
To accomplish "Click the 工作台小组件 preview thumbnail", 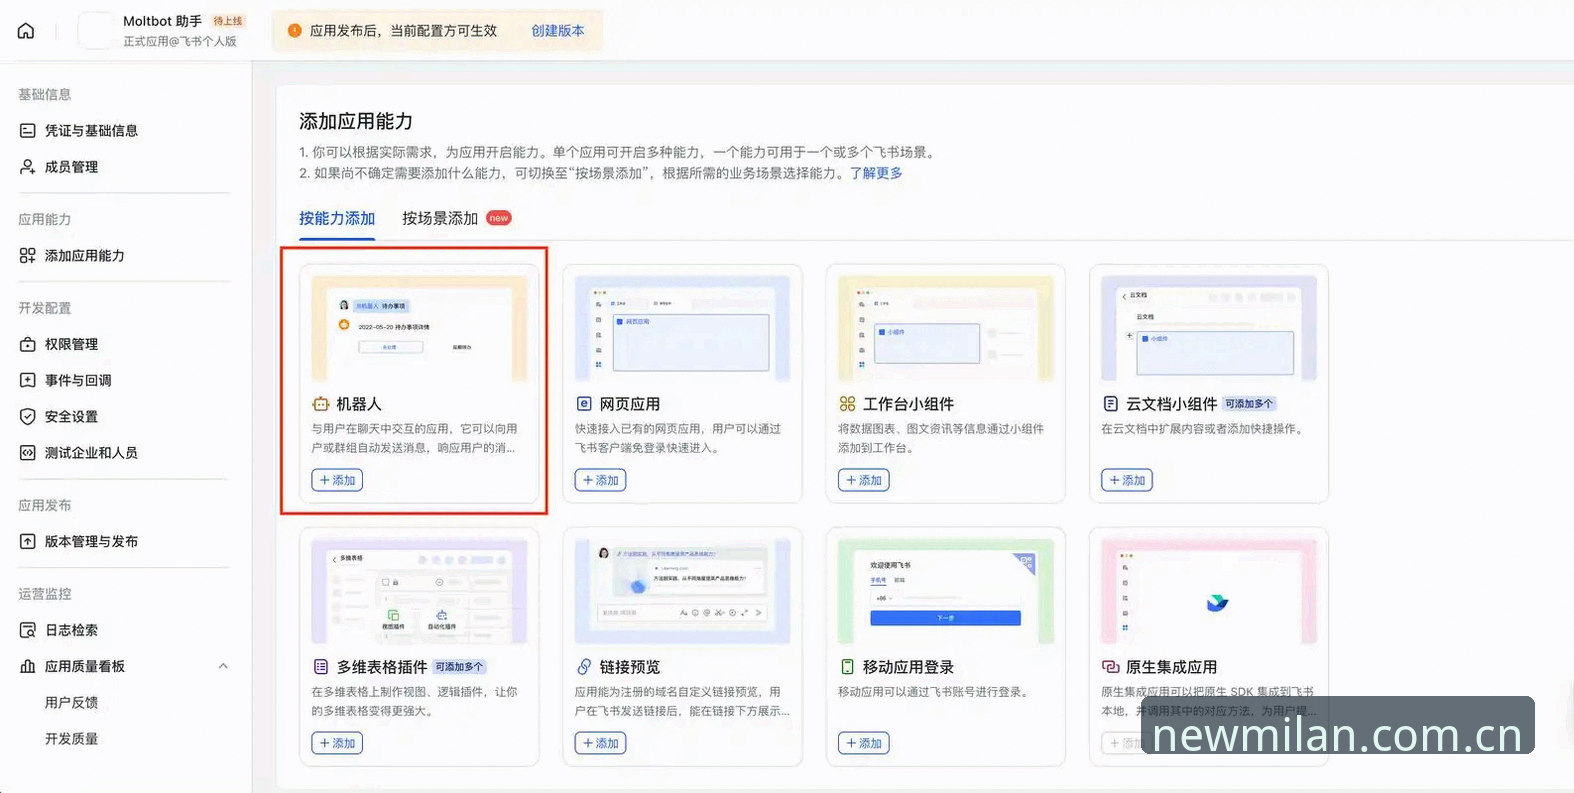I will (x=945, y=329).
